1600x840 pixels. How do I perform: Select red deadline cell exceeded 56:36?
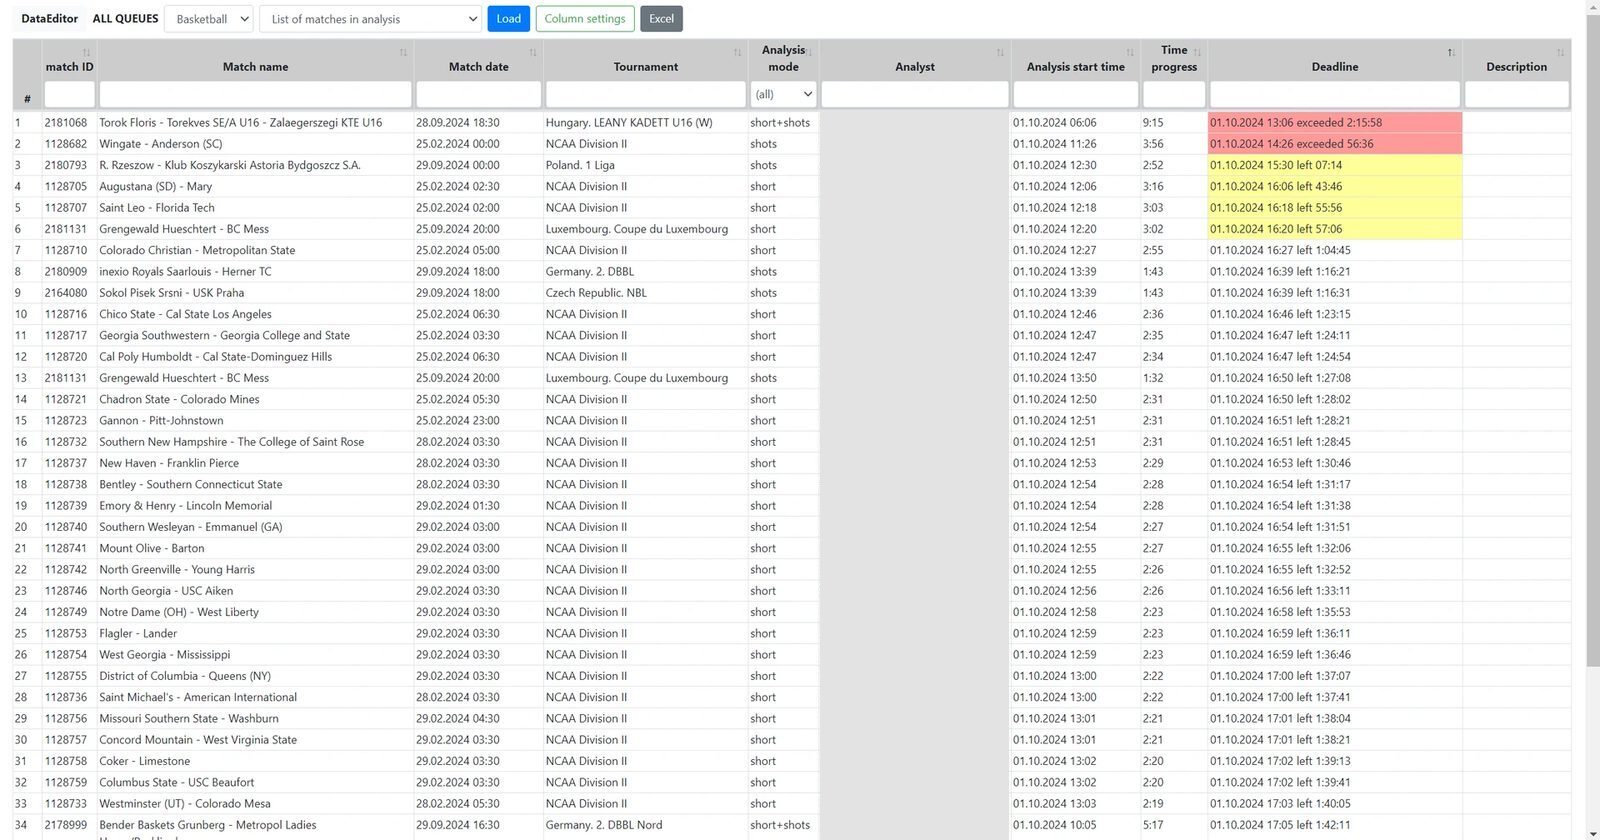tap(1335, 144)
